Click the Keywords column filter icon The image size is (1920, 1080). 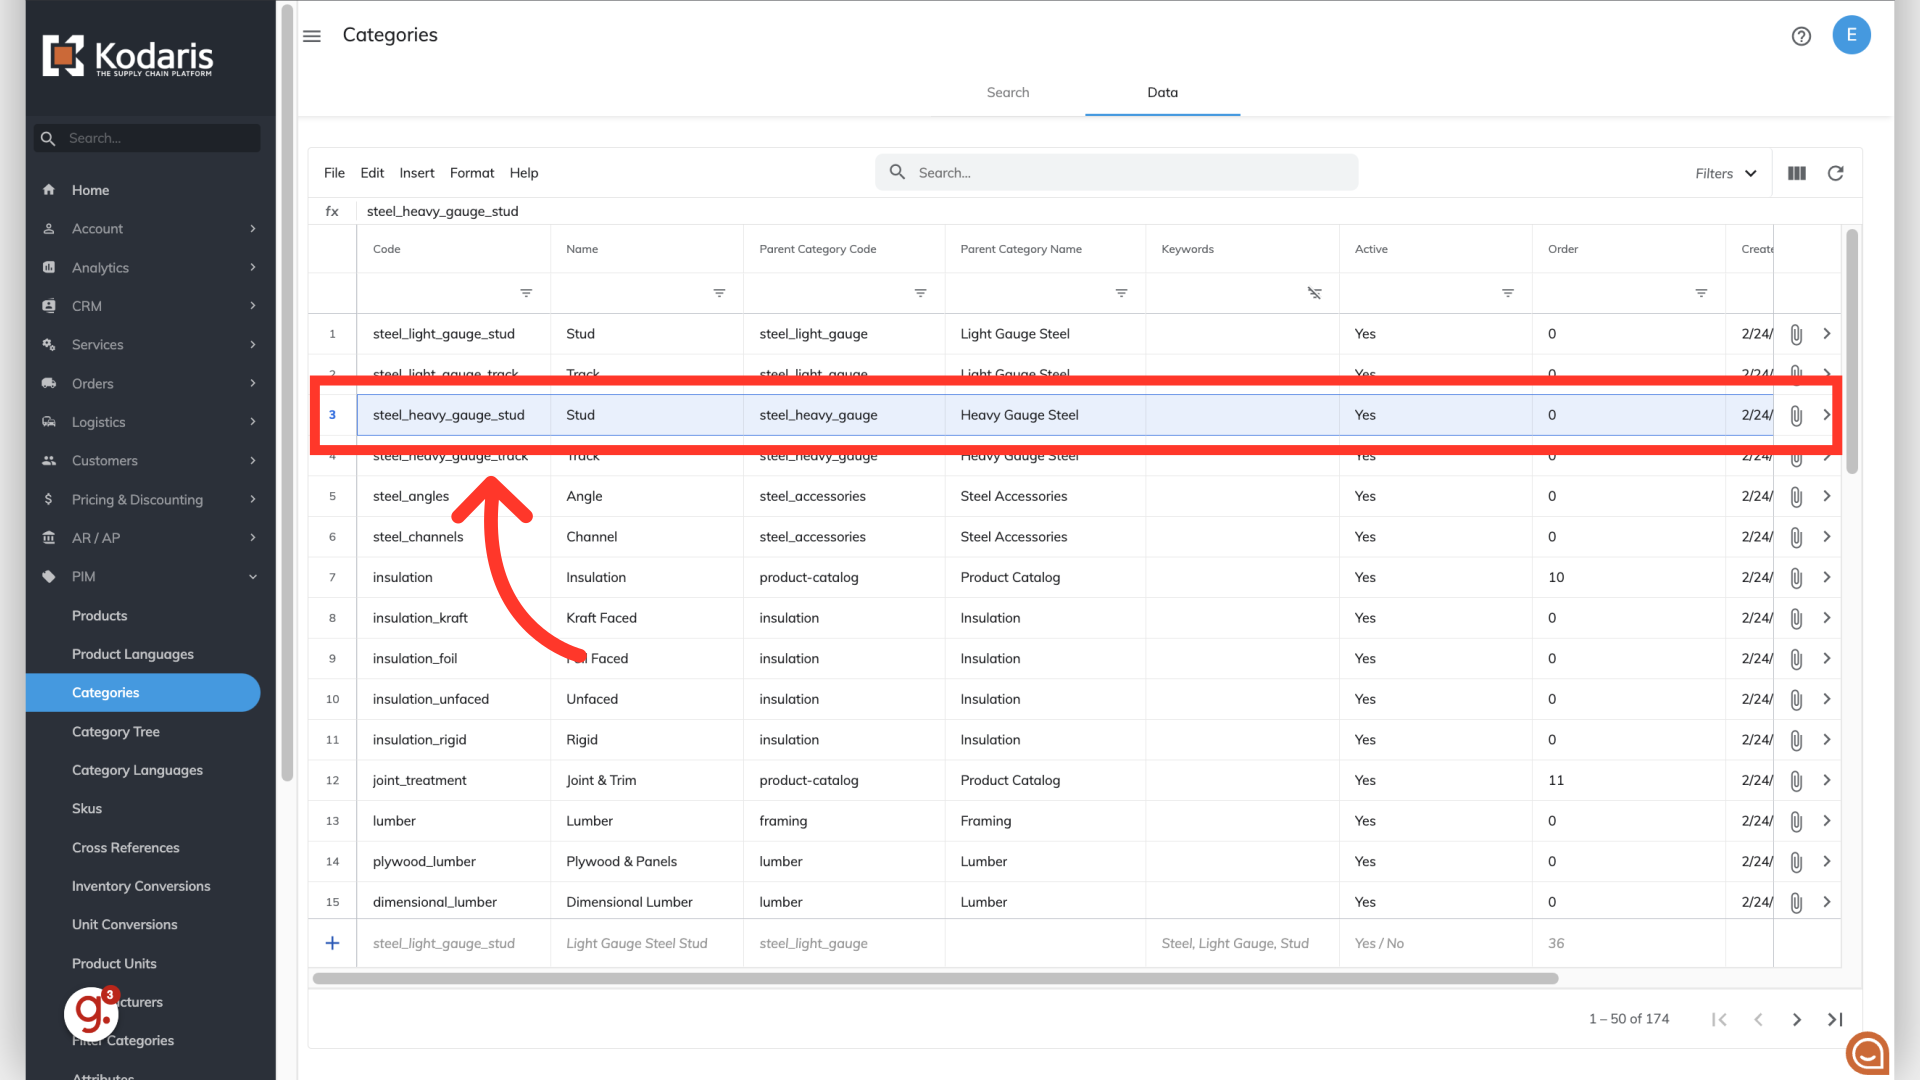pos(1314,293)
